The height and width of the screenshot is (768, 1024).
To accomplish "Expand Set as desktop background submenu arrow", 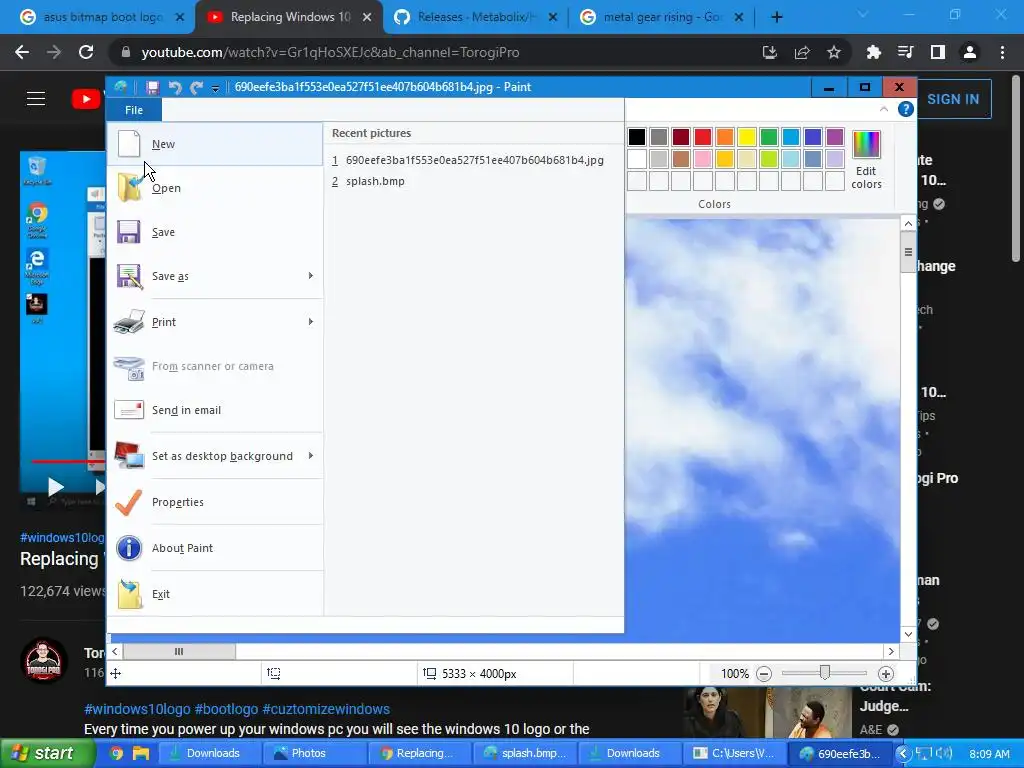I will (x=311, y=455).
